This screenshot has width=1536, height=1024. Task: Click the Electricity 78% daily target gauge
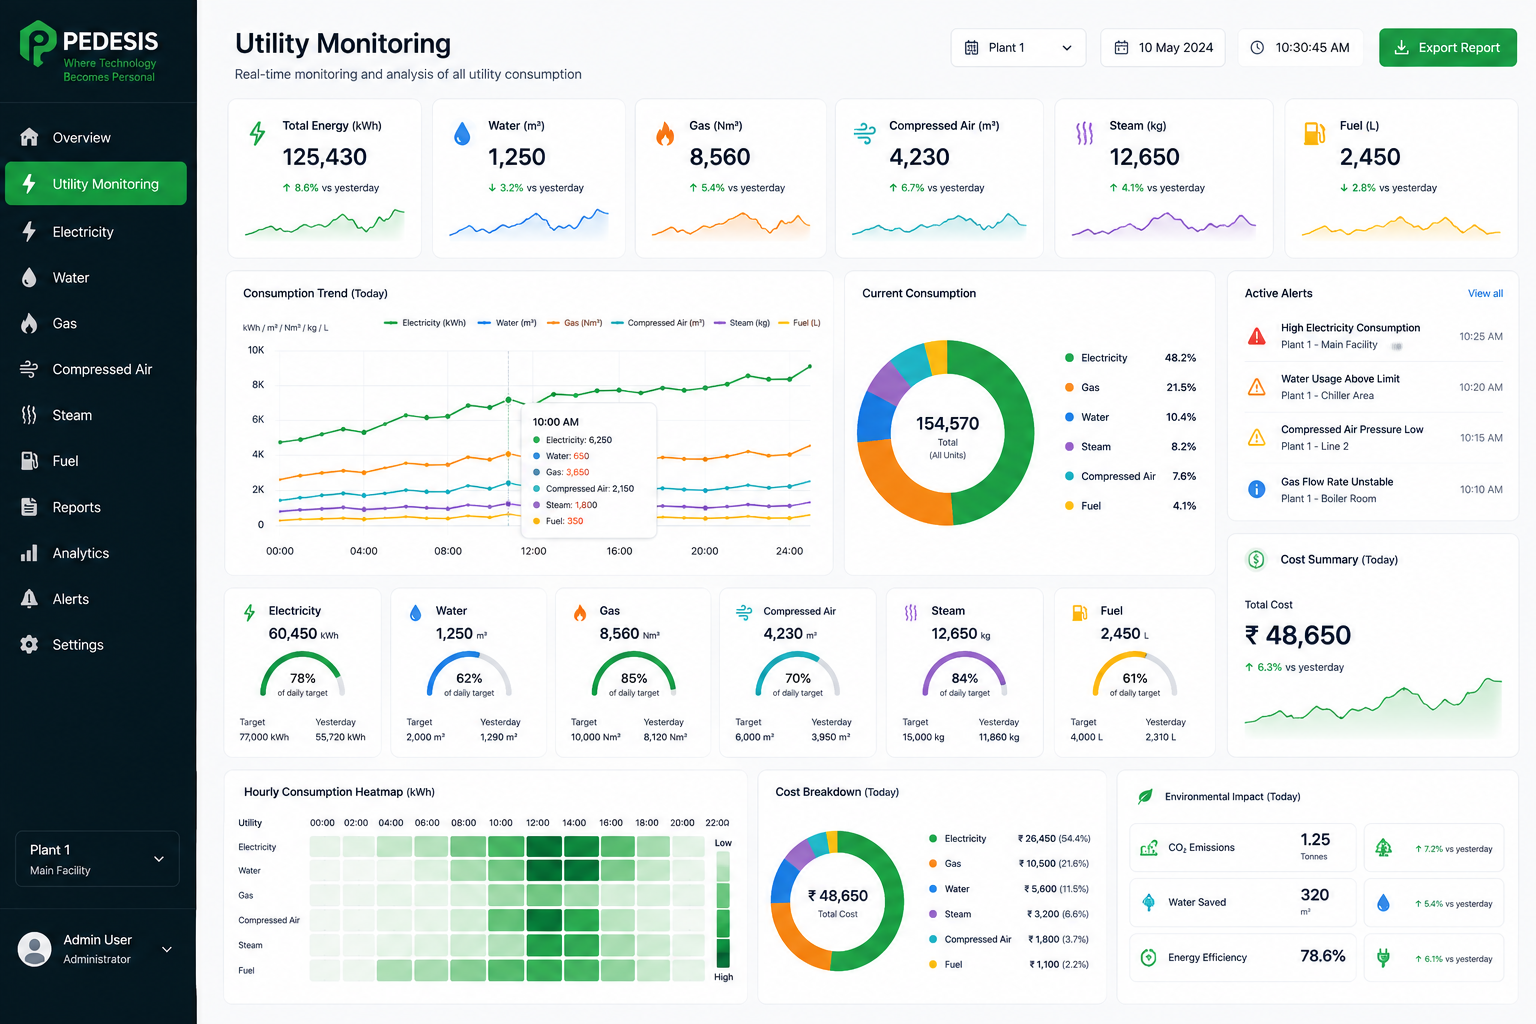[x=302, y=675]
